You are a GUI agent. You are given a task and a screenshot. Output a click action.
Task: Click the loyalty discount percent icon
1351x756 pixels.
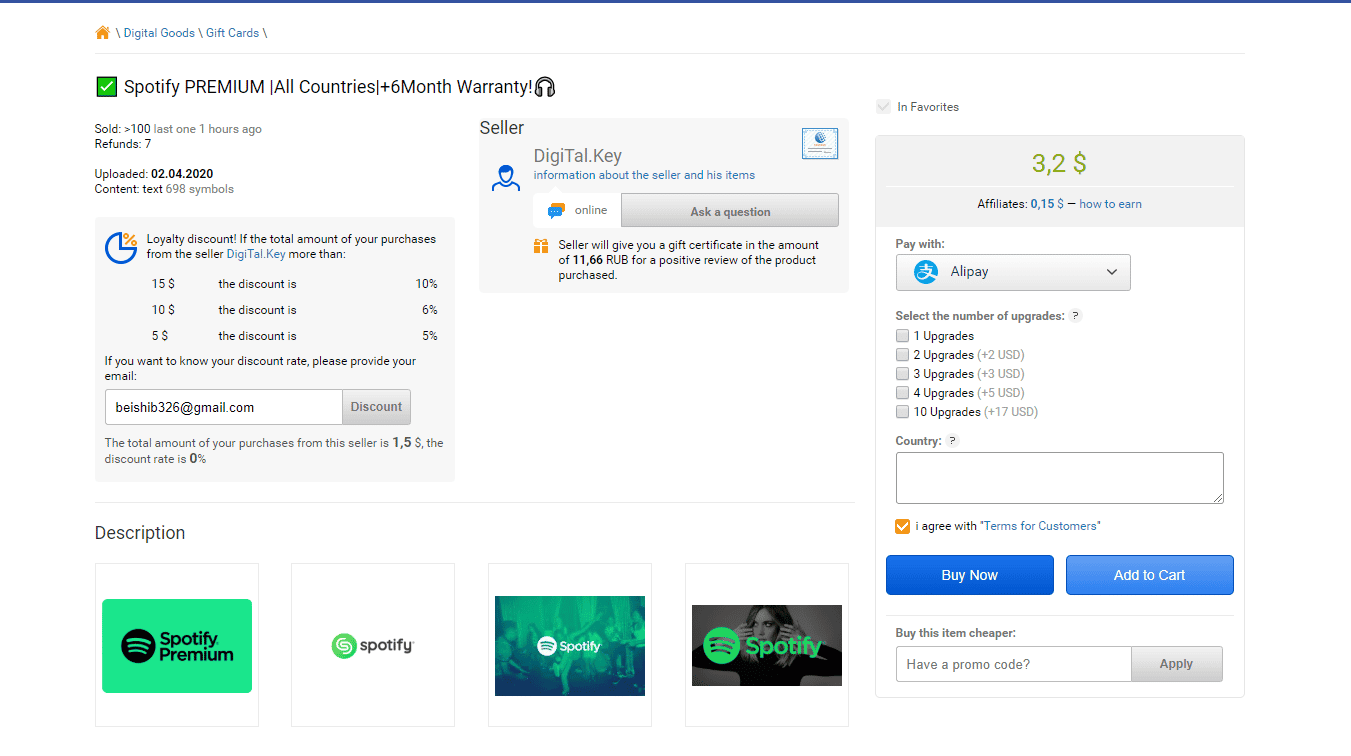121,247
